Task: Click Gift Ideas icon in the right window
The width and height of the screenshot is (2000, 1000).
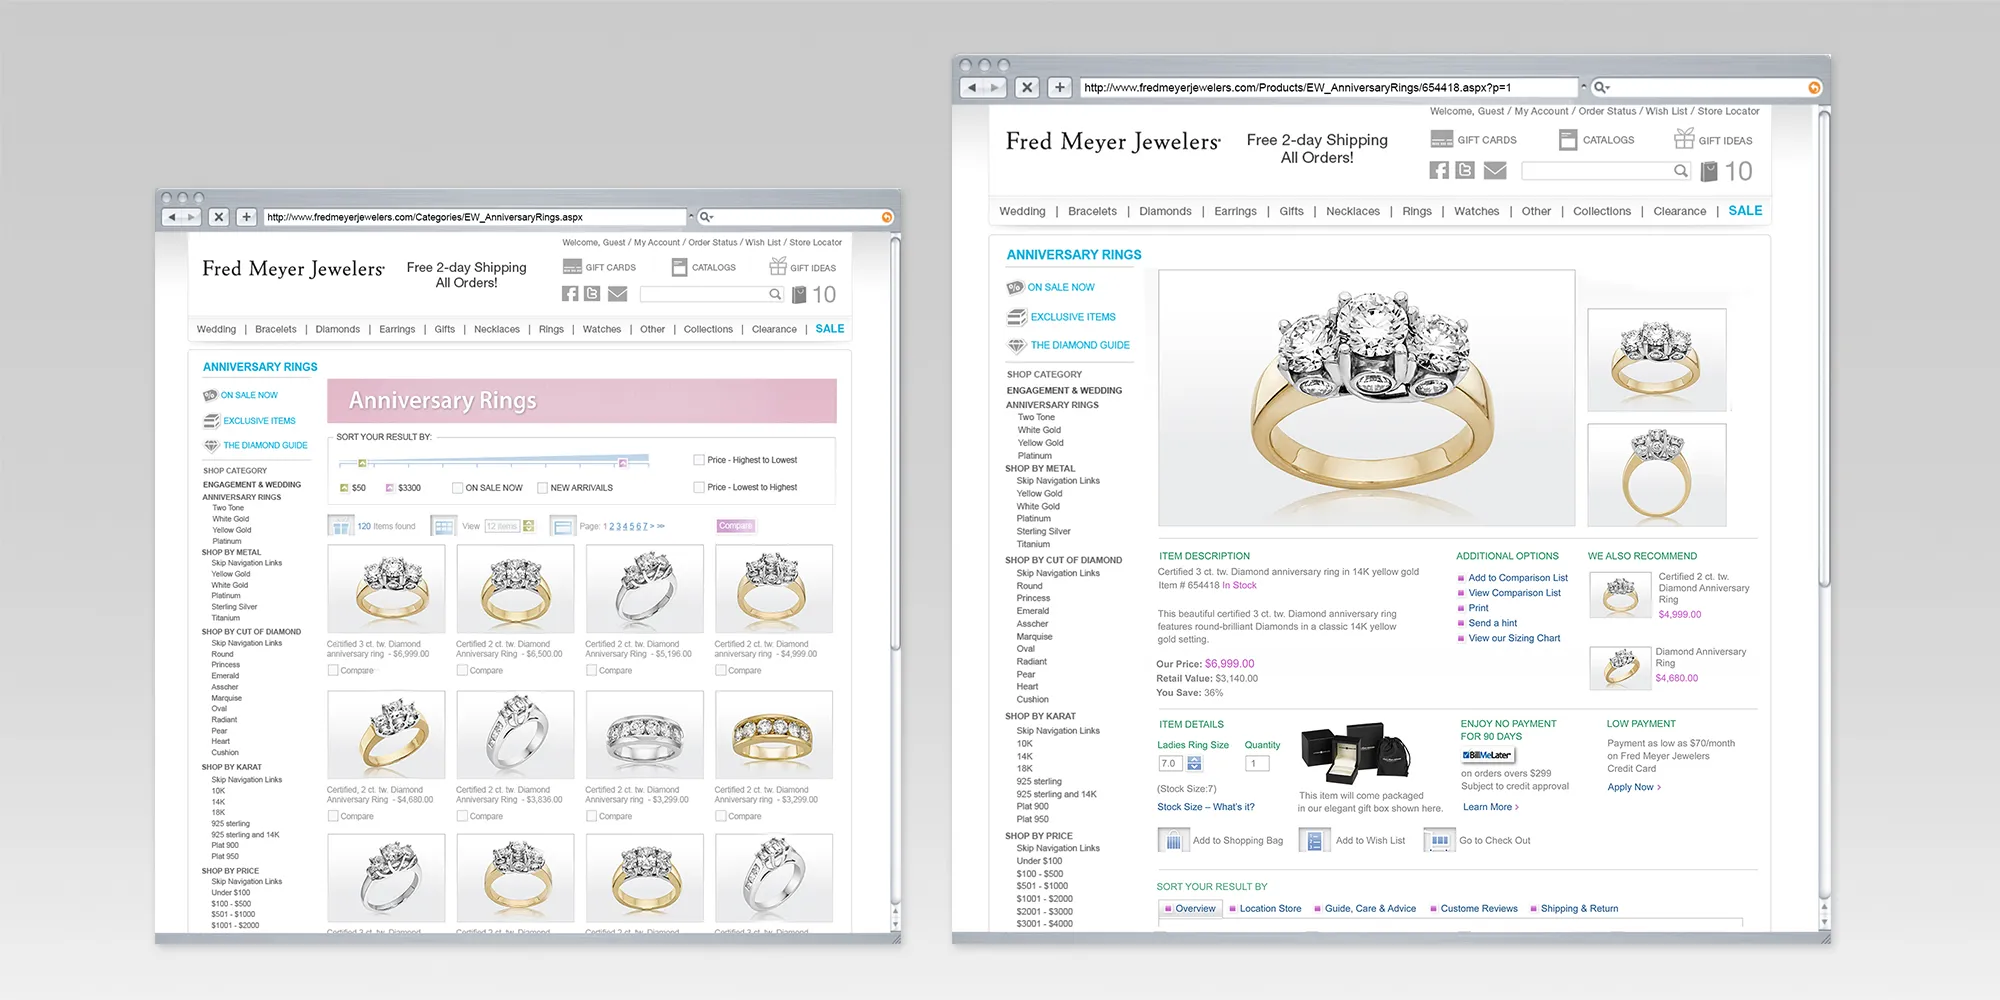Action: pos(1684,138)
